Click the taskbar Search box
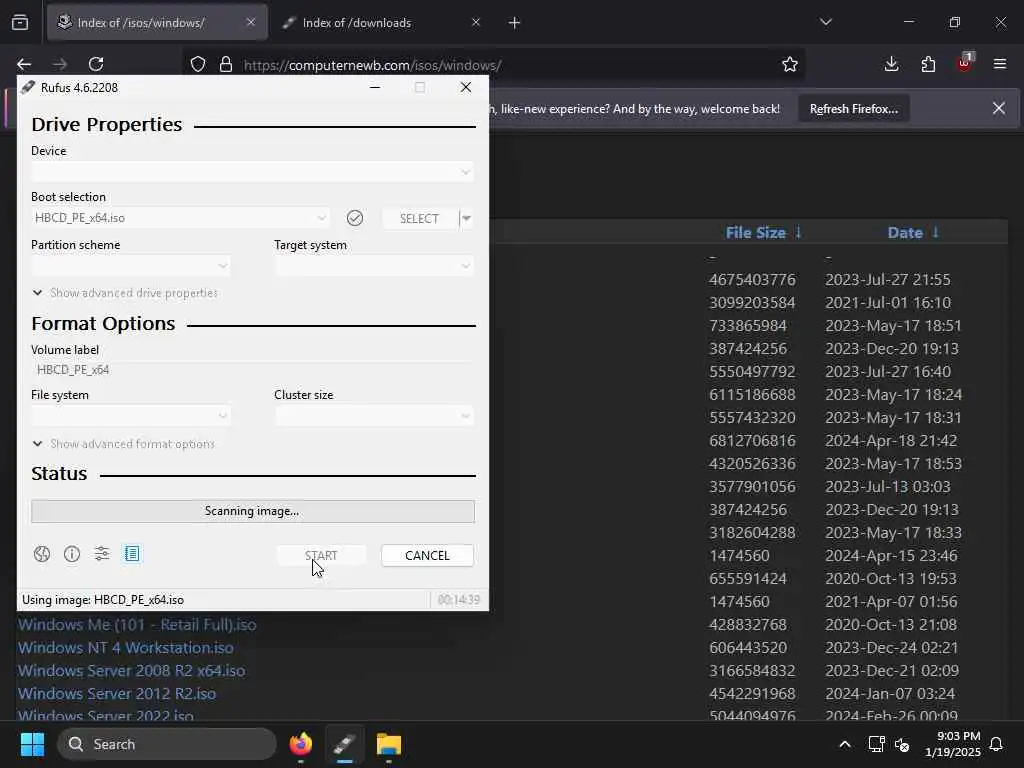1024x768 pixels. (167, 744)
